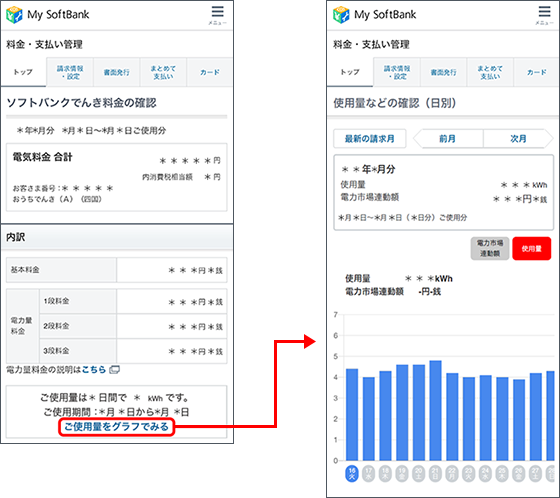Select the day 20 (土) circle

[419, 474]
